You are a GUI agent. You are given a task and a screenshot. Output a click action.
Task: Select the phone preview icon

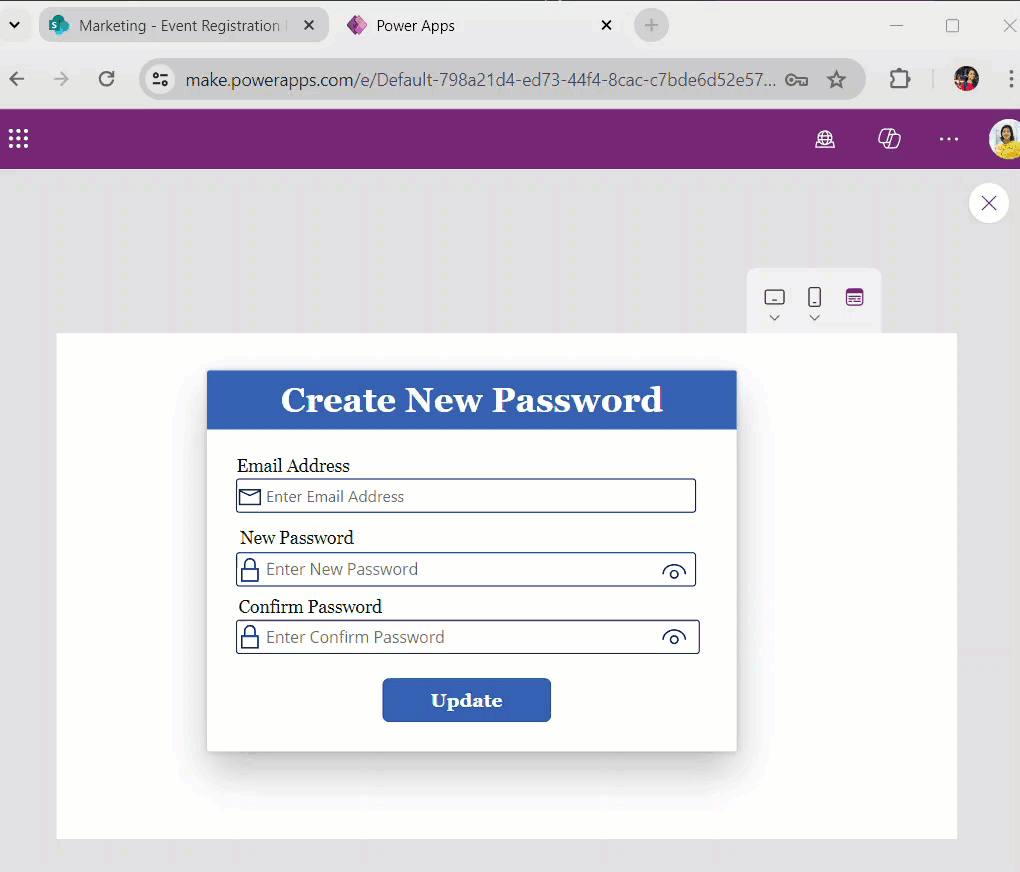(x=814, y=296)
